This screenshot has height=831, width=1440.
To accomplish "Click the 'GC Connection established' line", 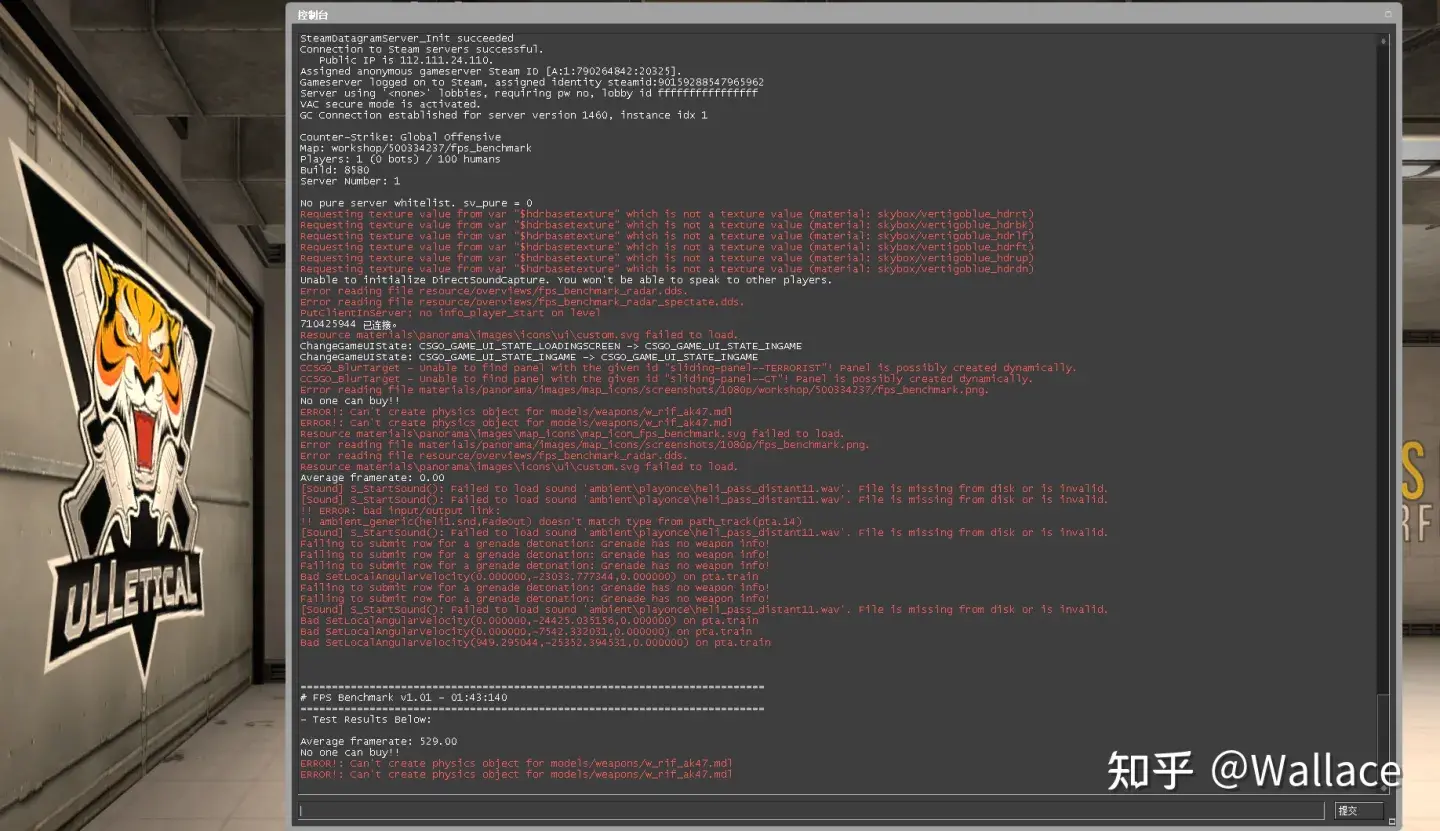I will (x=504, y=115).
